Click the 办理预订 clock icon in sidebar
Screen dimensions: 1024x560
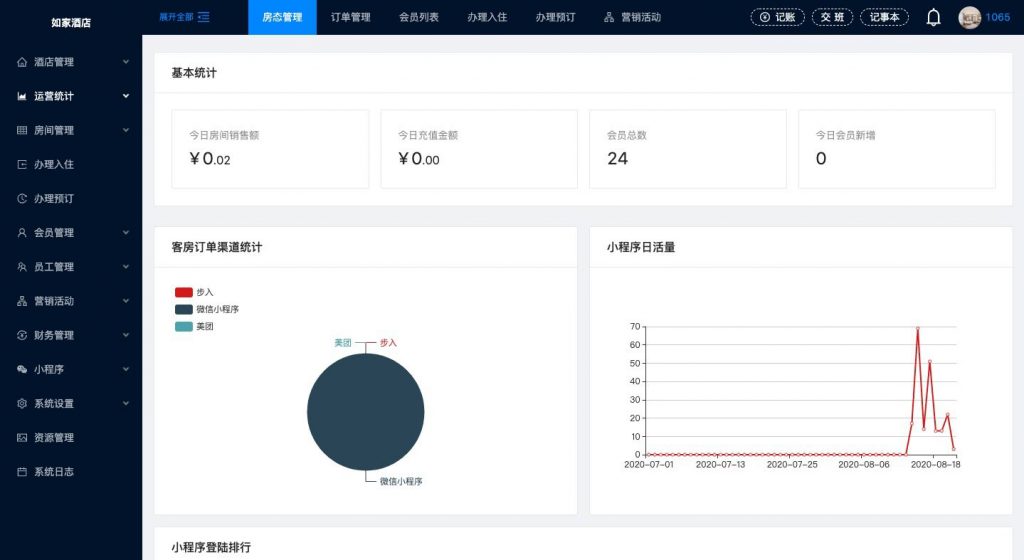[22, 198]
